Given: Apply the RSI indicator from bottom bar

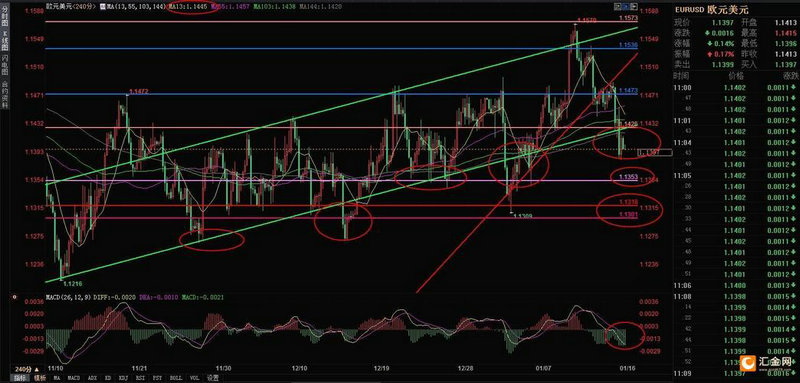Looking at the screenshot, I should (140, 378).
